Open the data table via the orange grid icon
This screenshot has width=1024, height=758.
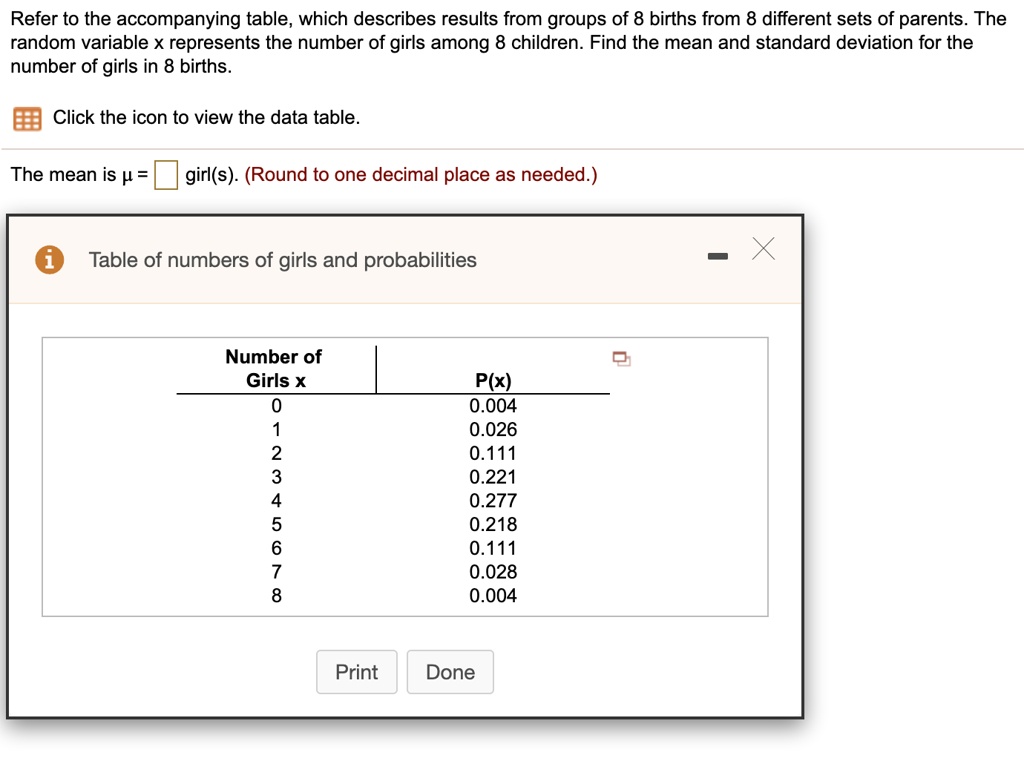[25, 118]
